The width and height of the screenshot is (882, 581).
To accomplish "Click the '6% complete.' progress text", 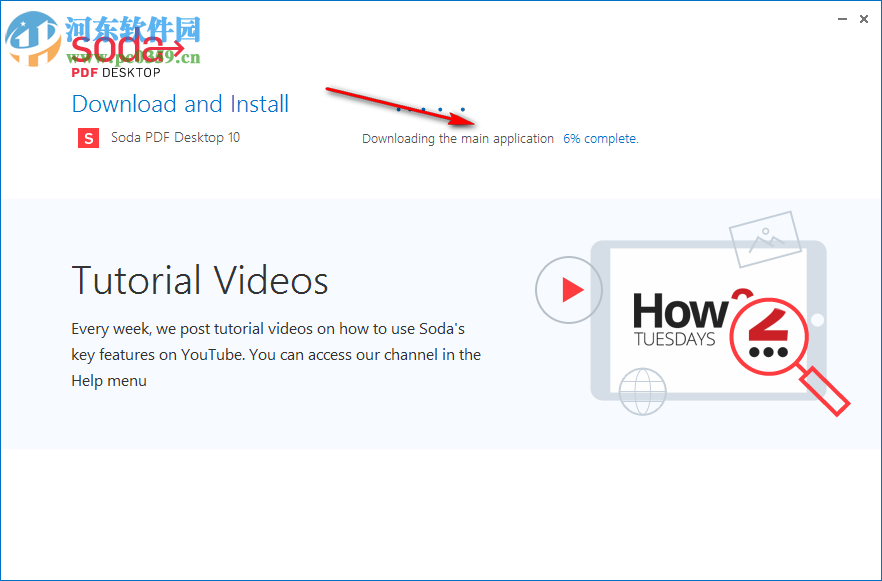I will click(x=601, y=138).
